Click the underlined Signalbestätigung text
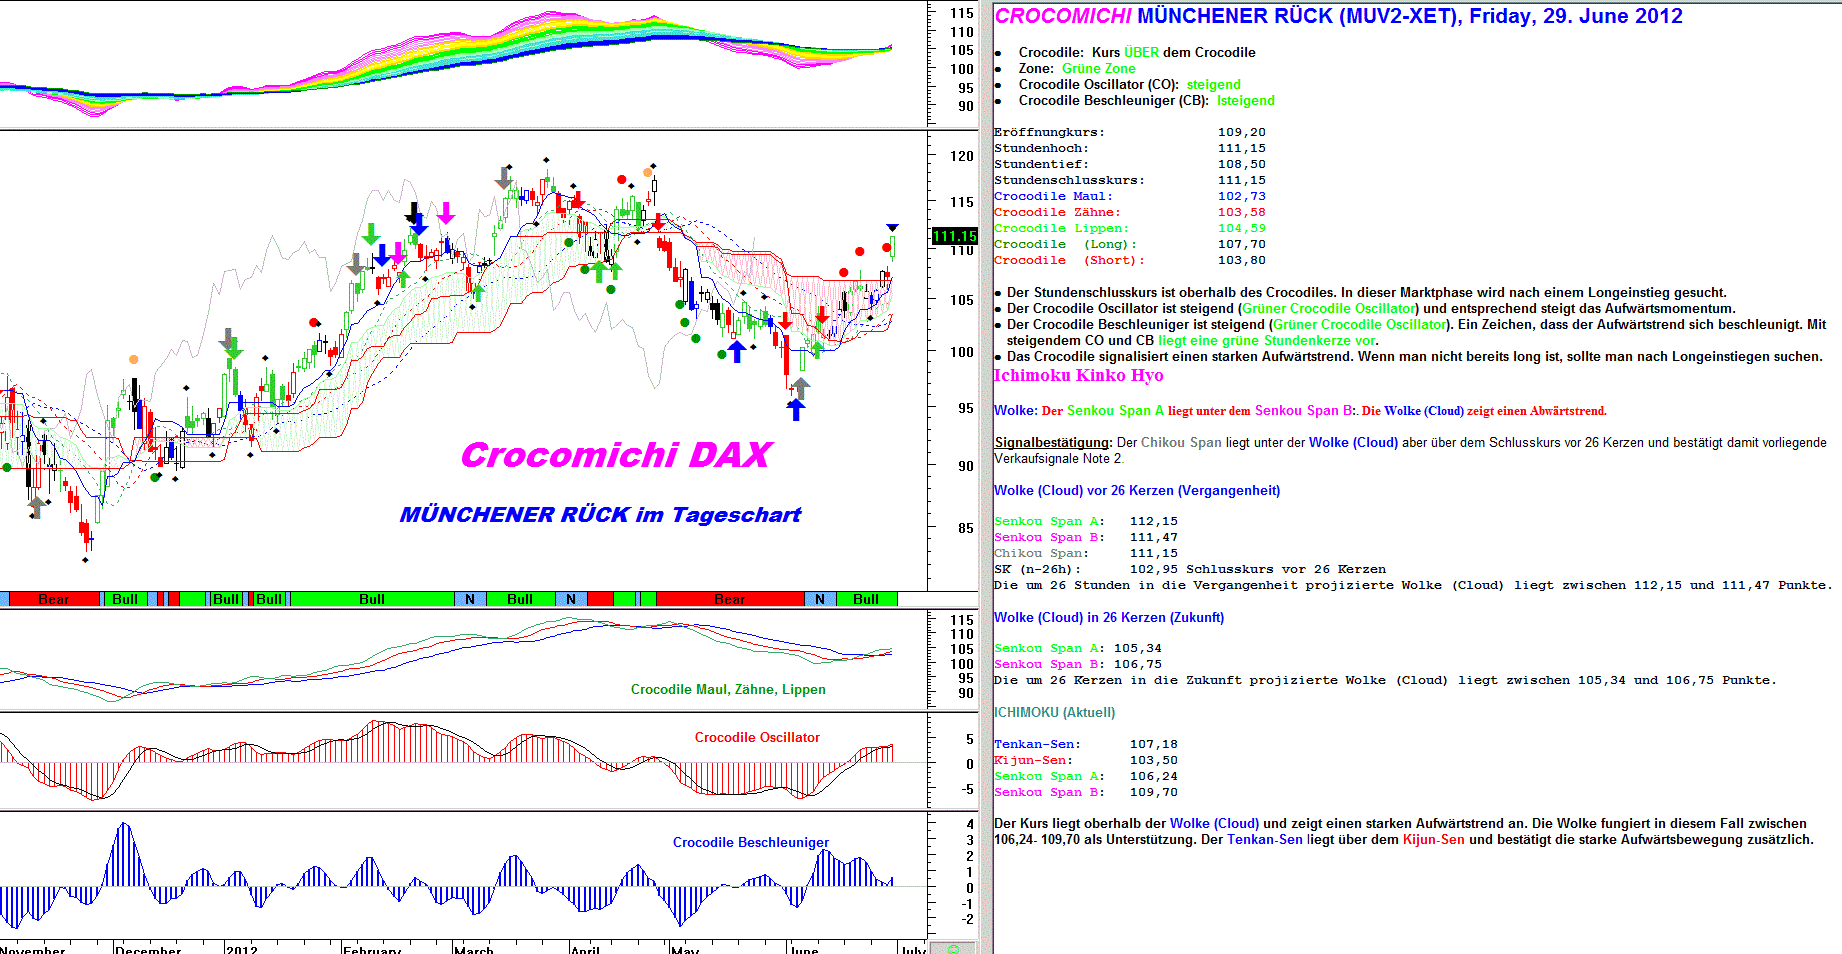The width and height of the screenshot is (1842, 954). pyautogui.click(x=1052, y=442)
